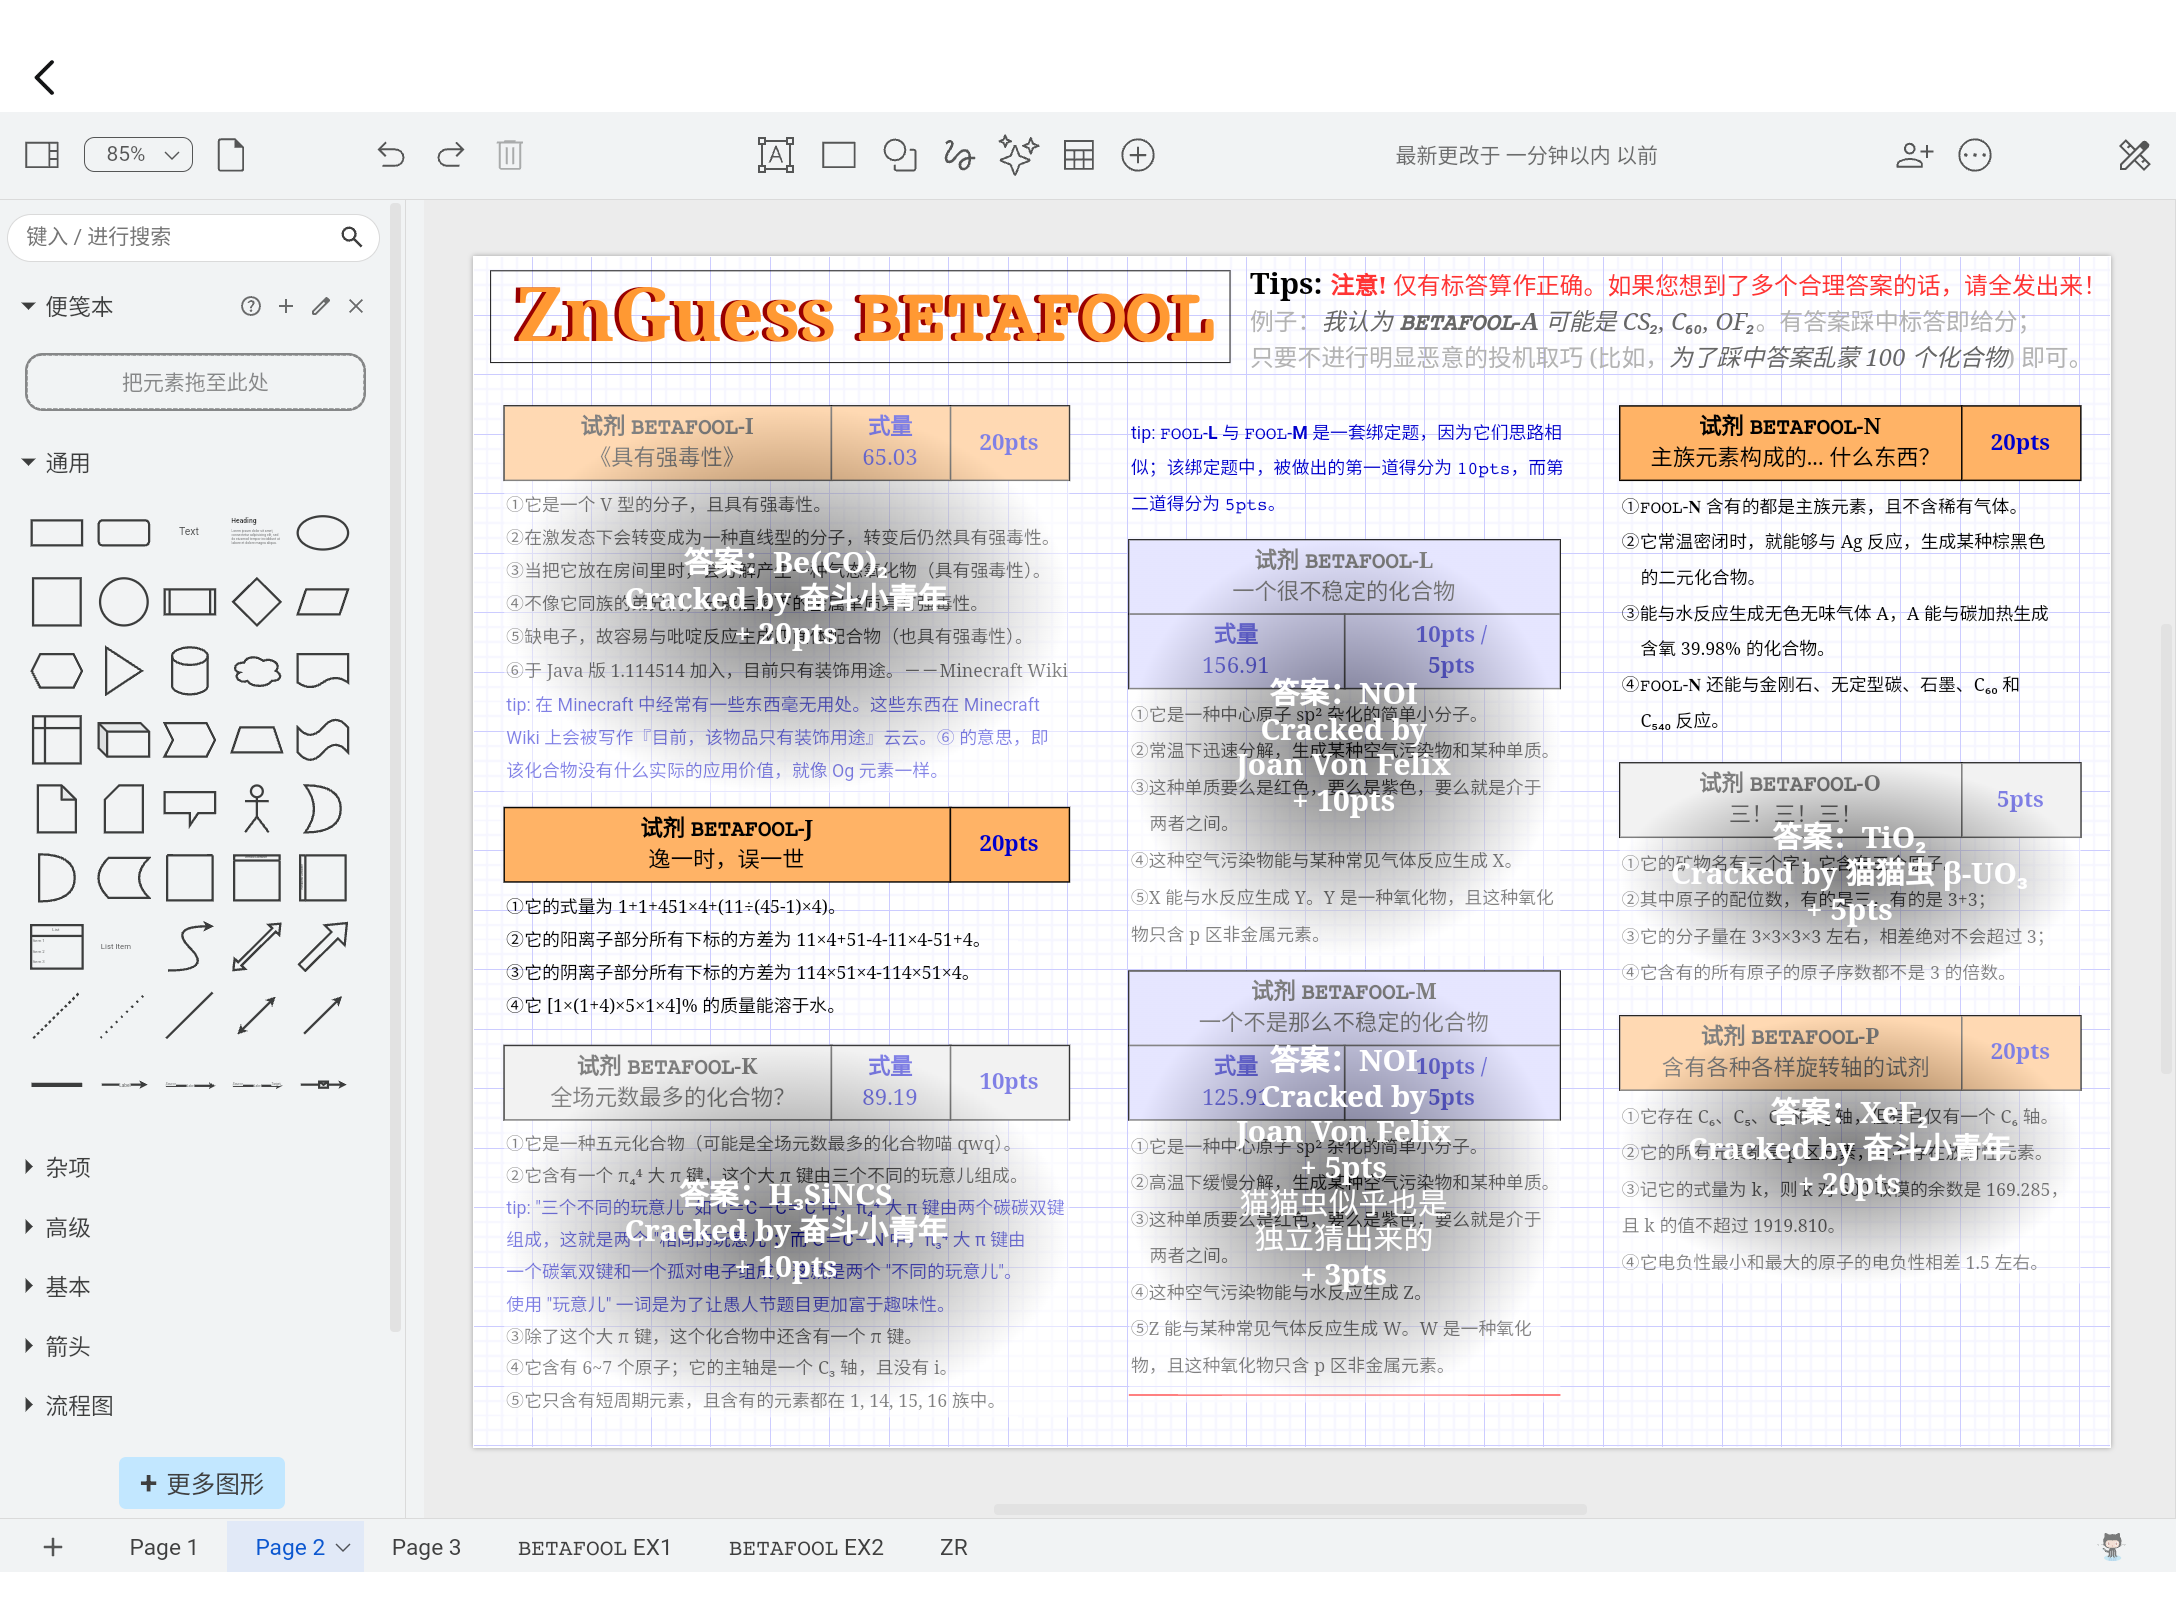Viewport: 2176px width, 1600px height.
Task: Click the 试剂 BETAFOOL-P header cell
Action: pyautogui.click(x=1790, y=1052)
